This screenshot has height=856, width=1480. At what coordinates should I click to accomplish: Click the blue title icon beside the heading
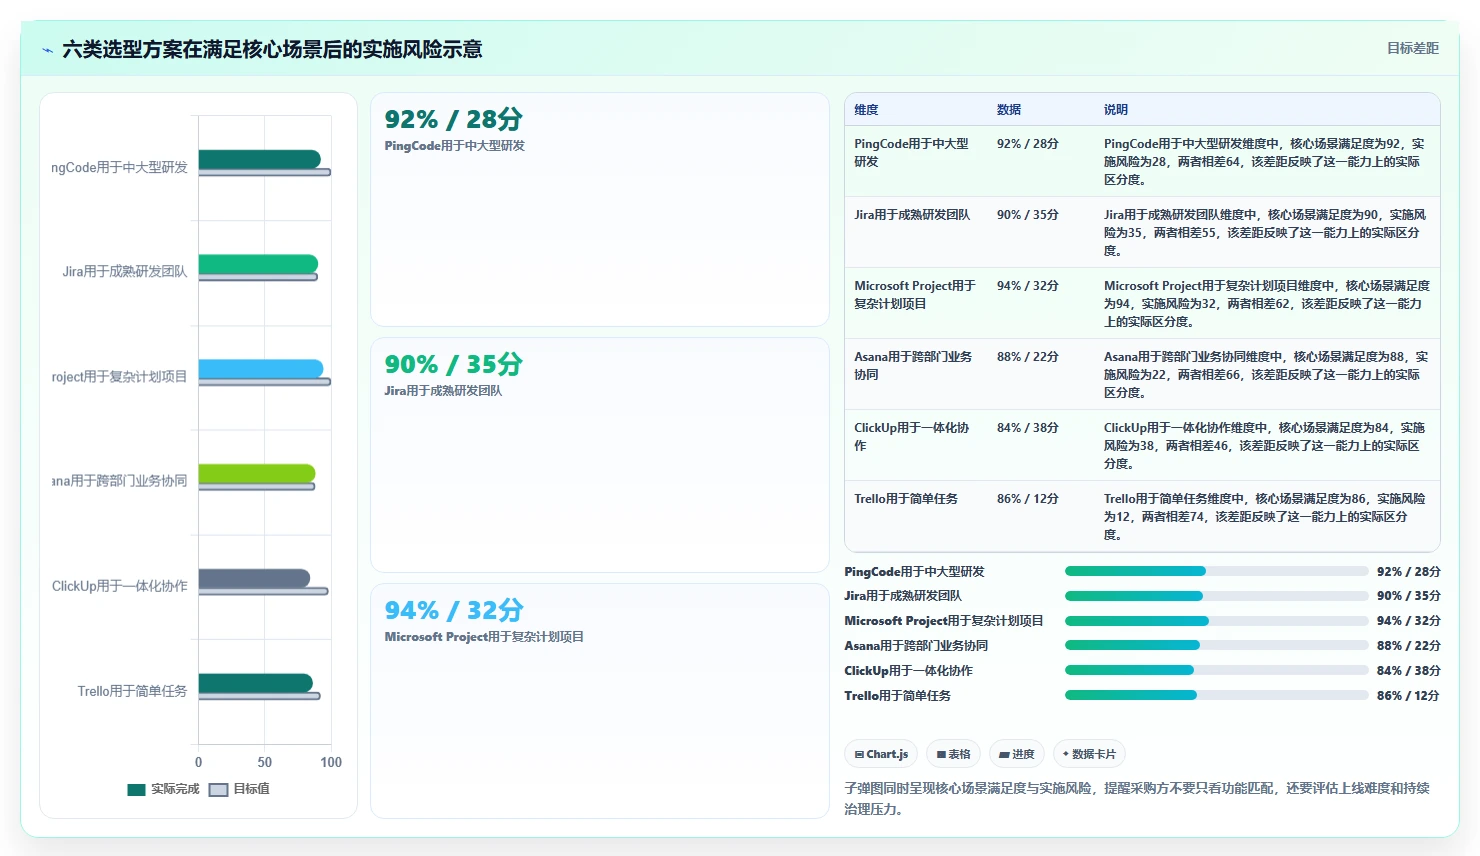(x=47, y=50)
